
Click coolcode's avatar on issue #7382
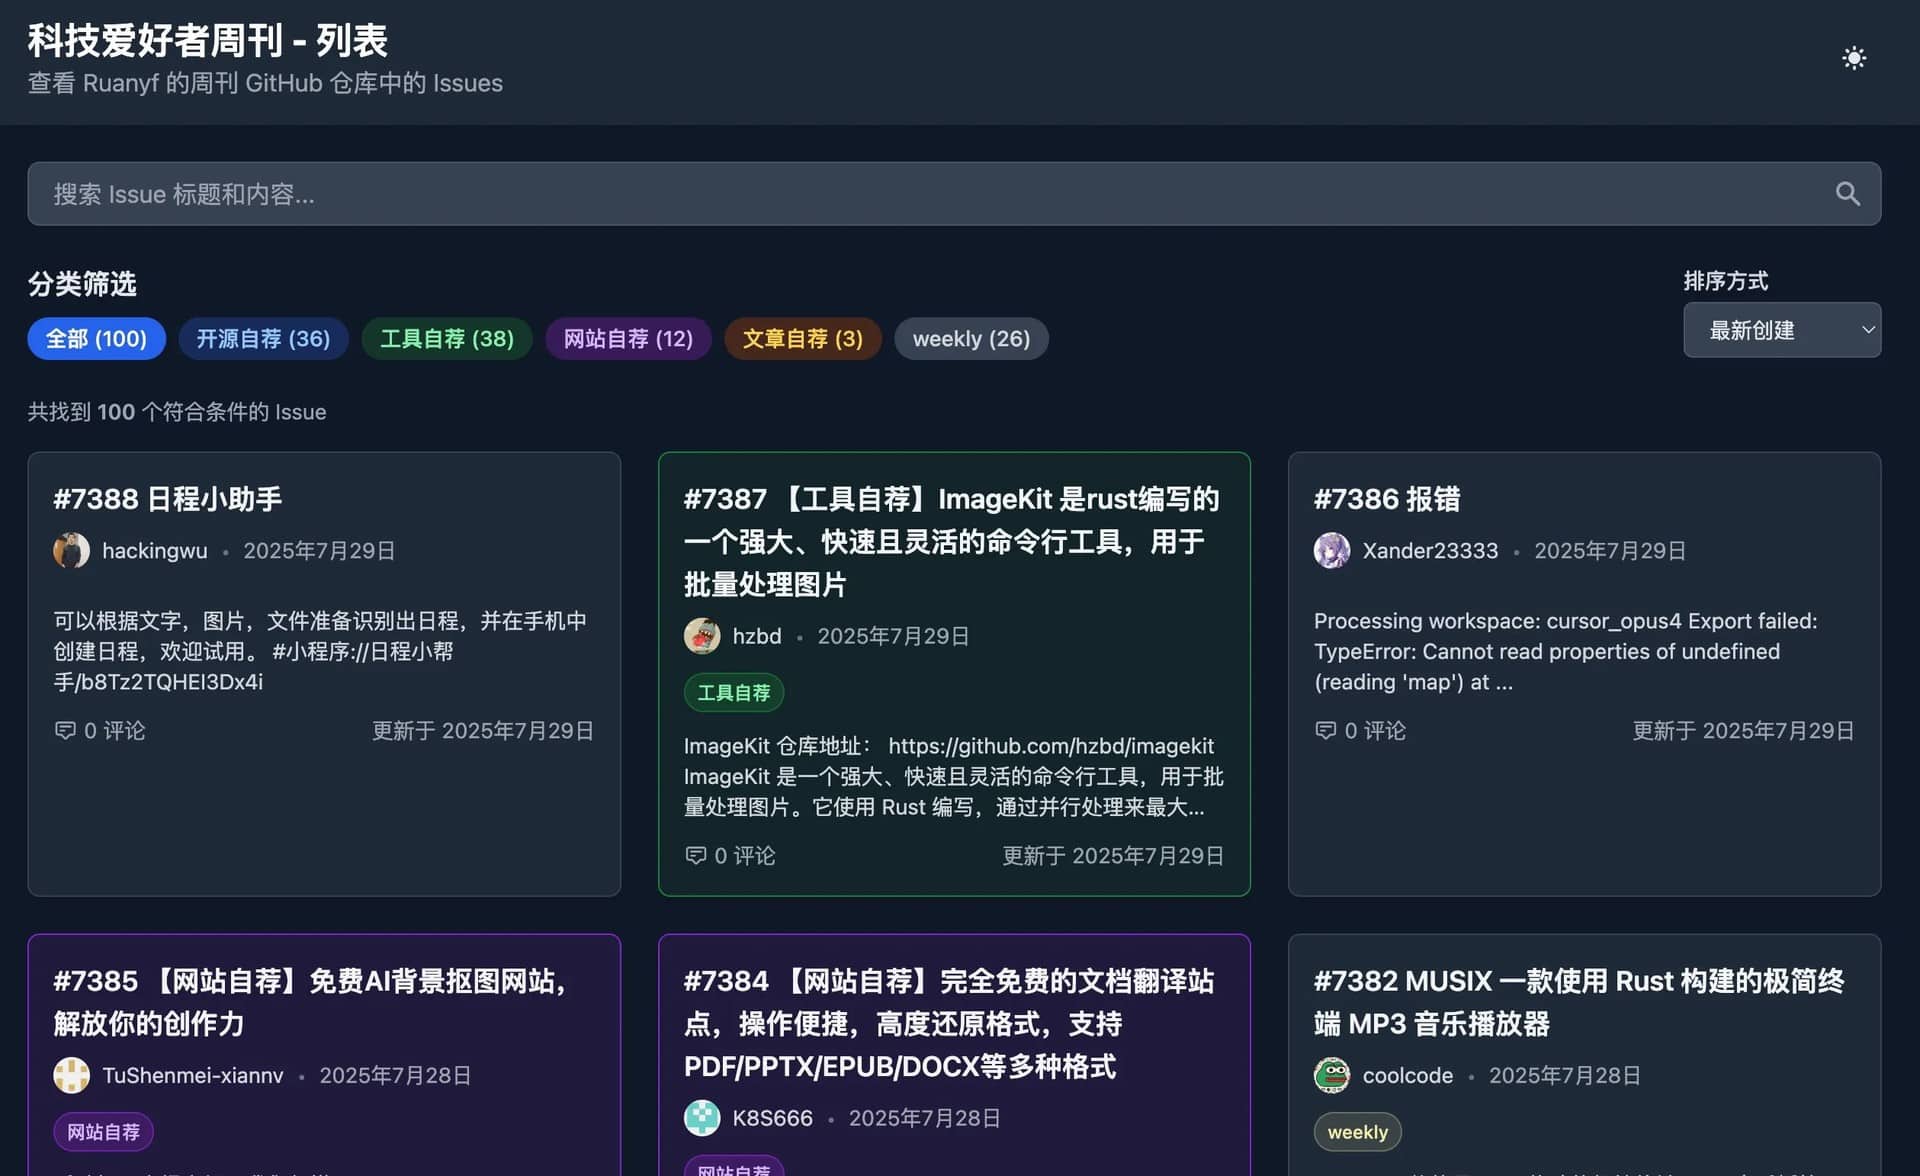pyautogui.click(x=1331, y=1075)
